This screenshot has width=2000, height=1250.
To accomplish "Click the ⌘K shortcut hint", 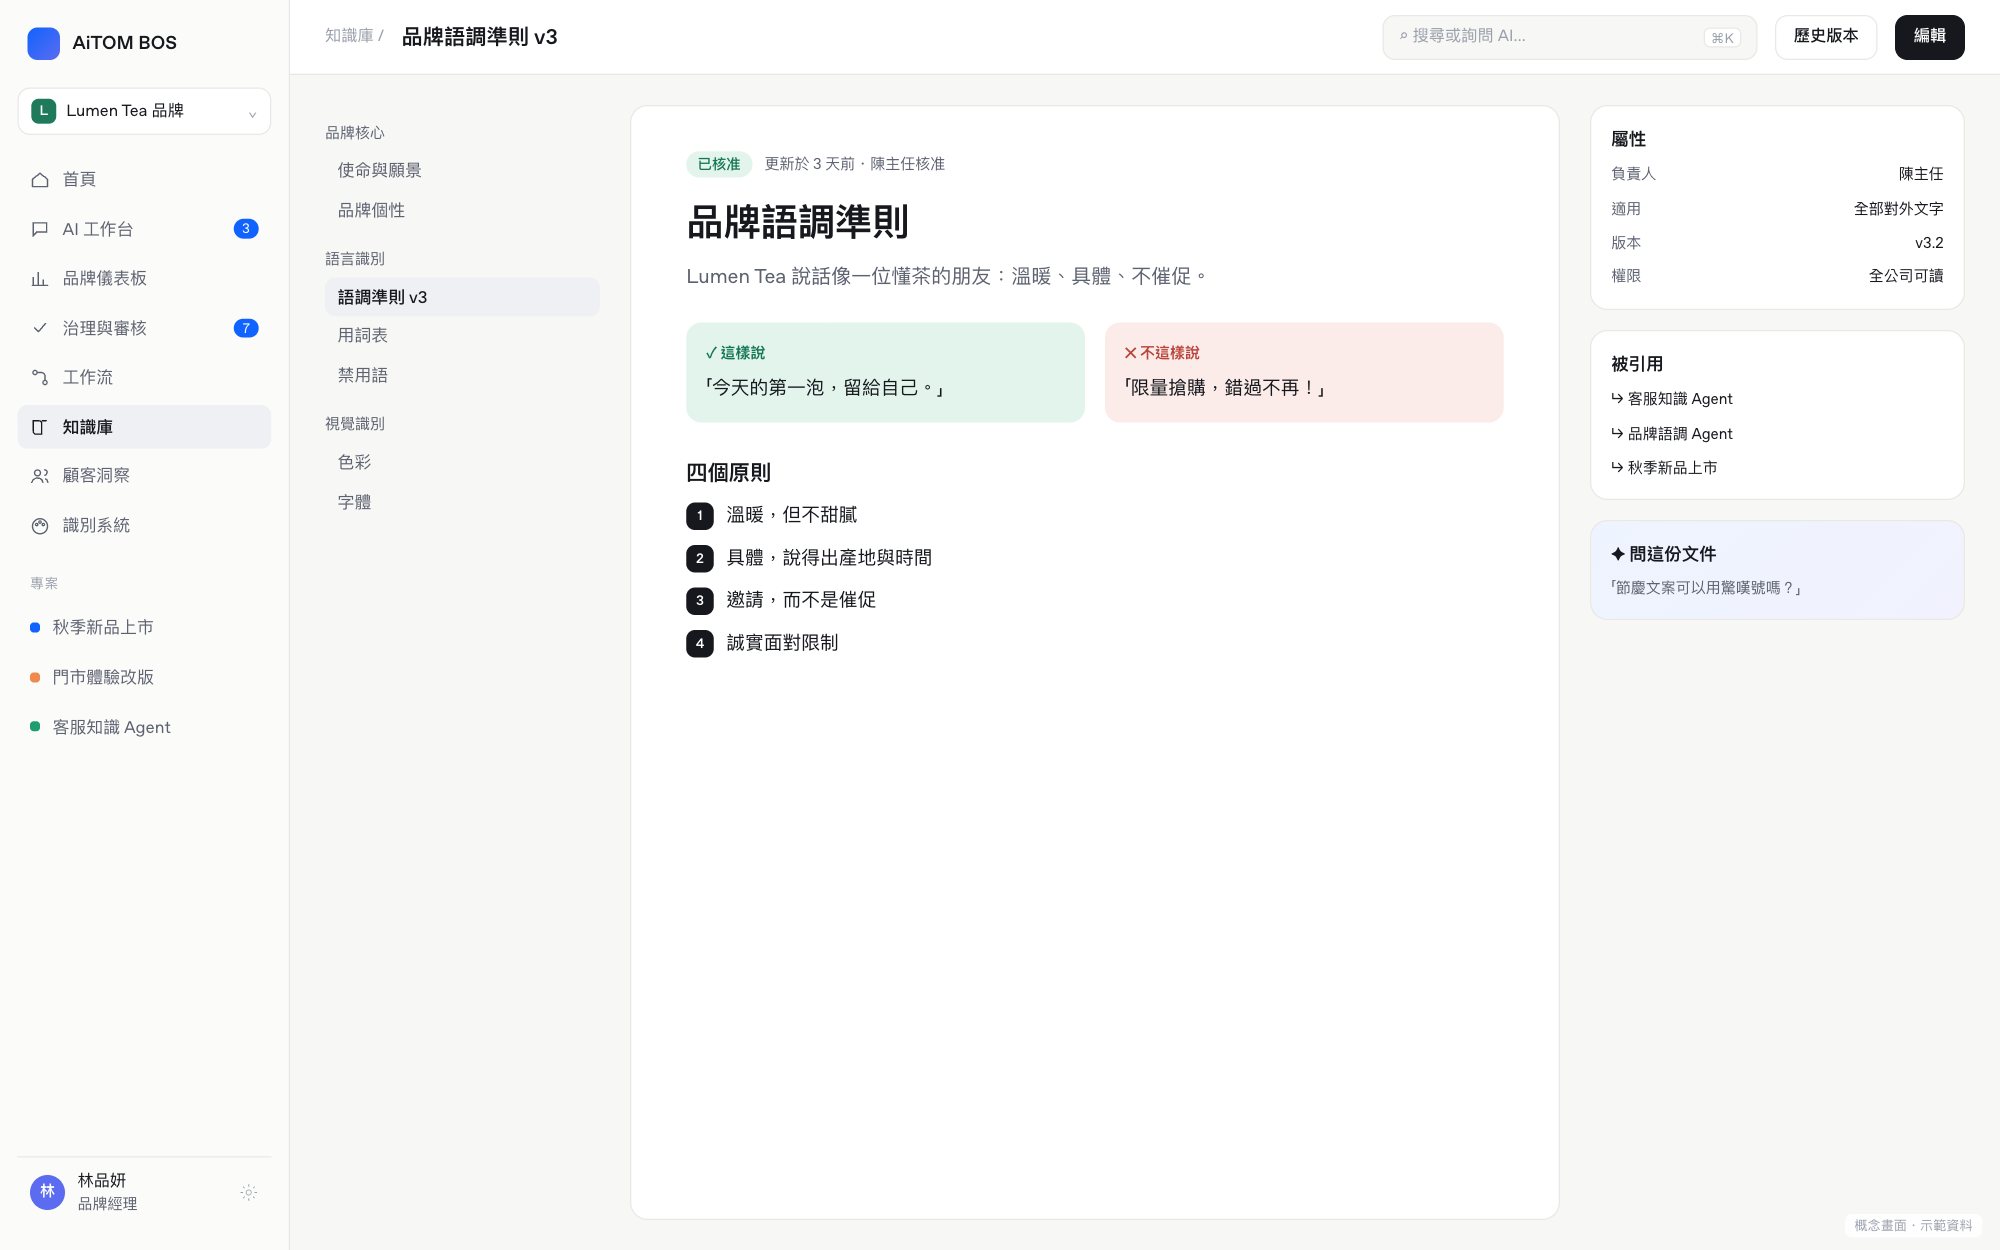I will point(1722,38).
